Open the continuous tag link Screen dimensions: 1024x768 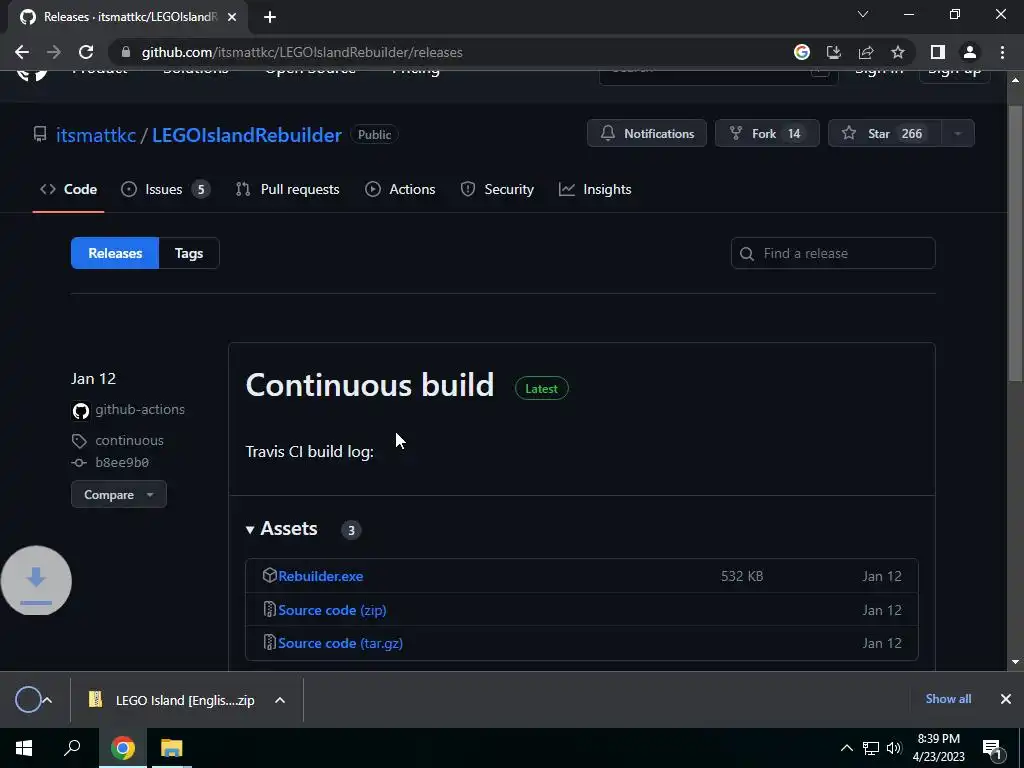pyautogui.click(x=129, y=440)
